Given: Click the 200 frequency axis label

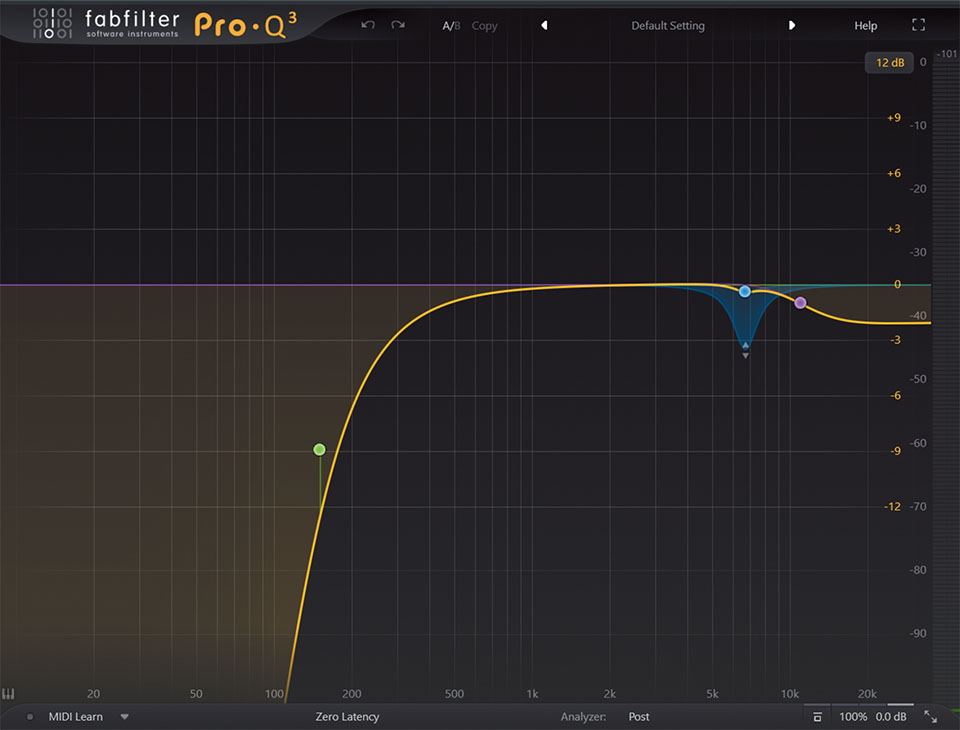Looking at the screenshot, I should click(x=351, y=694).
